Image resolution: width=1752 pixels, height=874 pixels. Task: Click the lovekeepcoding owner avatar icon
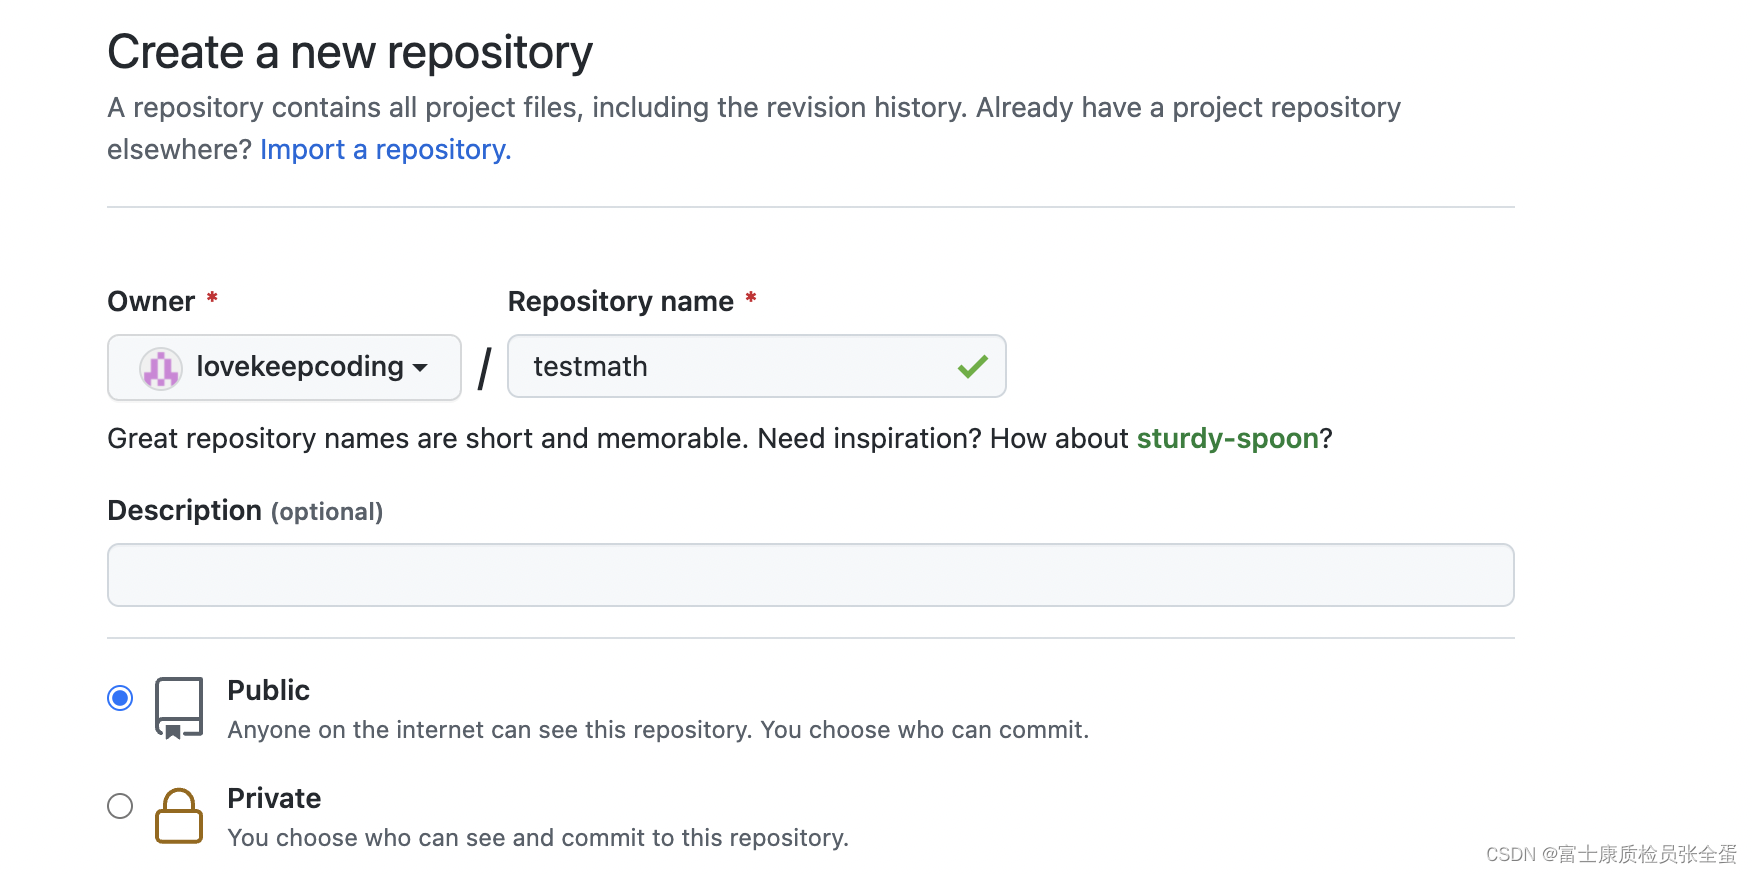160,368
